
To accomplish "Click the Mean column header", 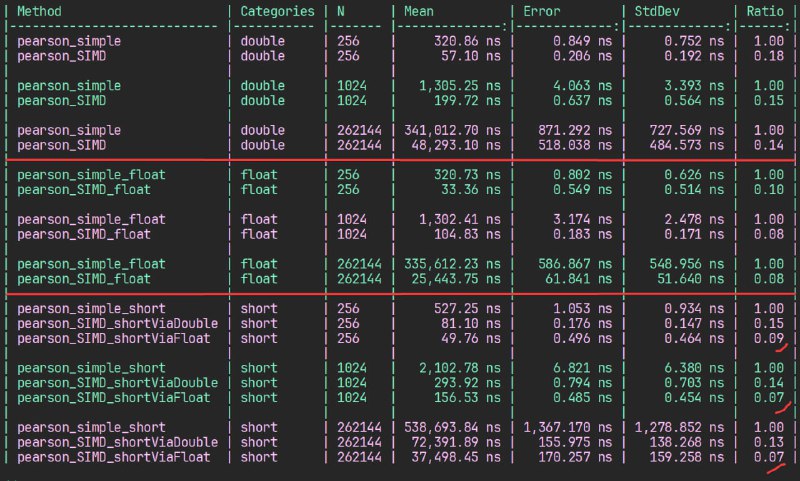I will 419,11.
